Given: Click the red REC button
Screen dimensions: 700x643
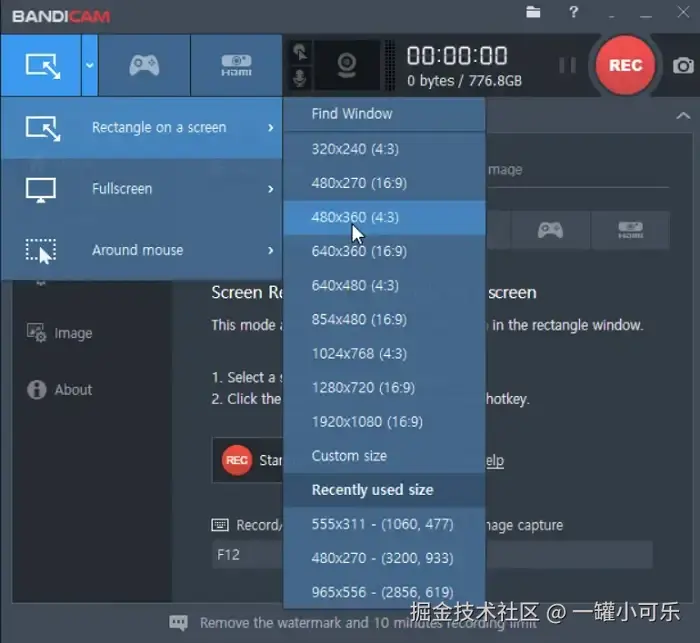Looking at the screenshot, I should point(625,65).
